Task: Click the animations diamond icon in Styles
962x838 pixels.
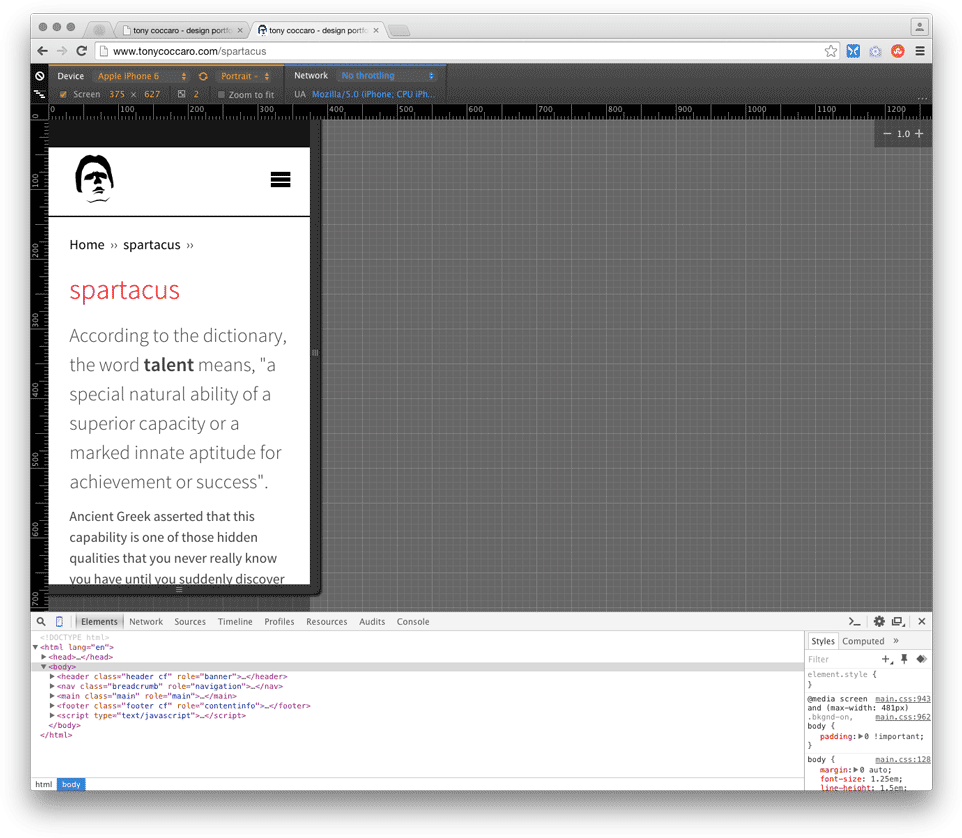Action: (921, 659)
